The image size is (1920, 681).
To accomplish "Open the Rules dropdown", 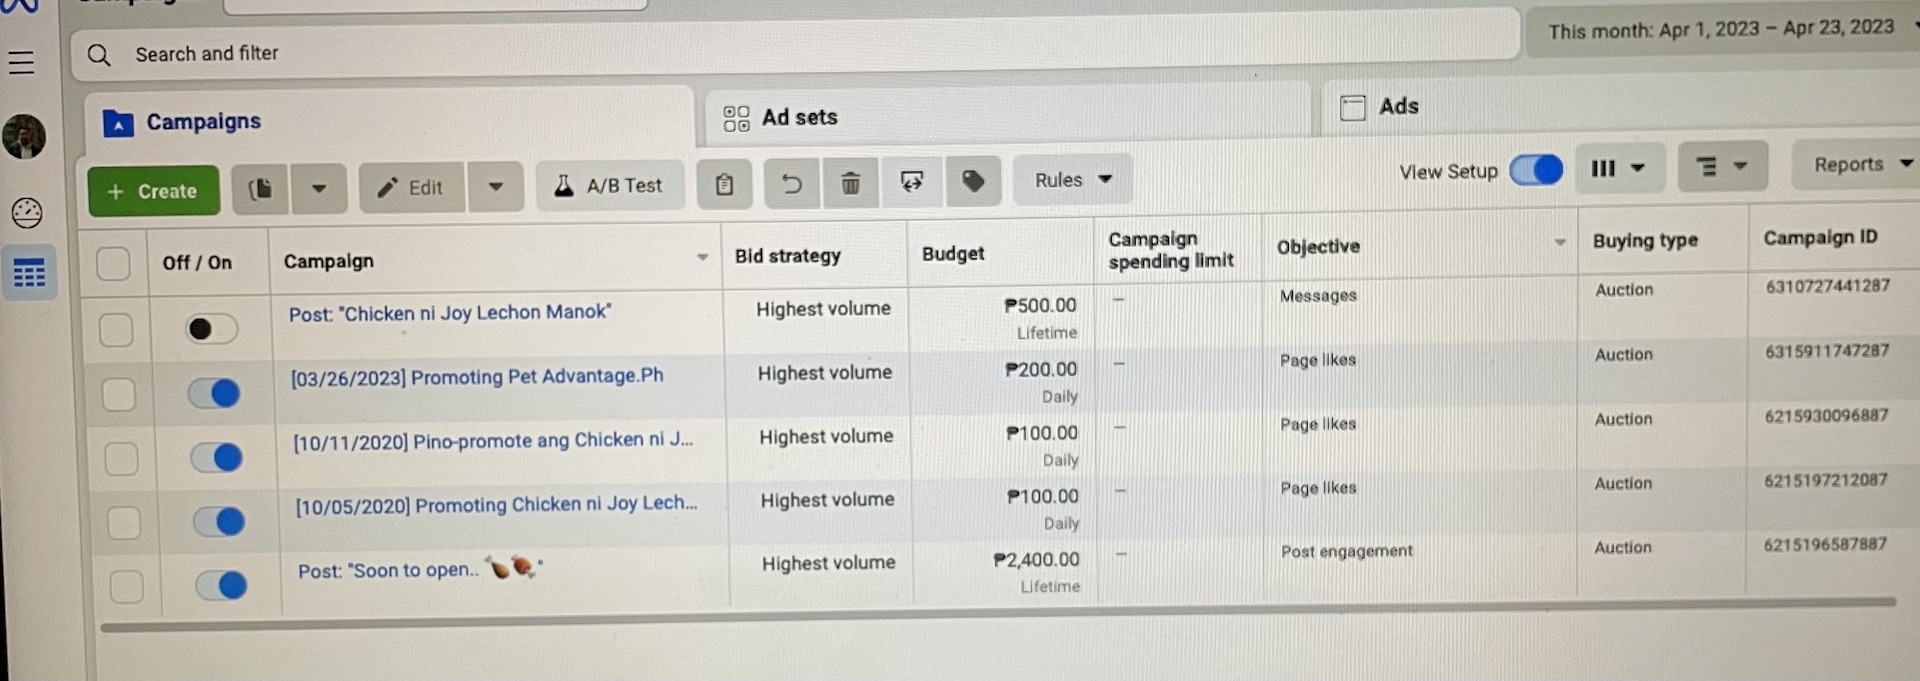I will pos(1072,180).
